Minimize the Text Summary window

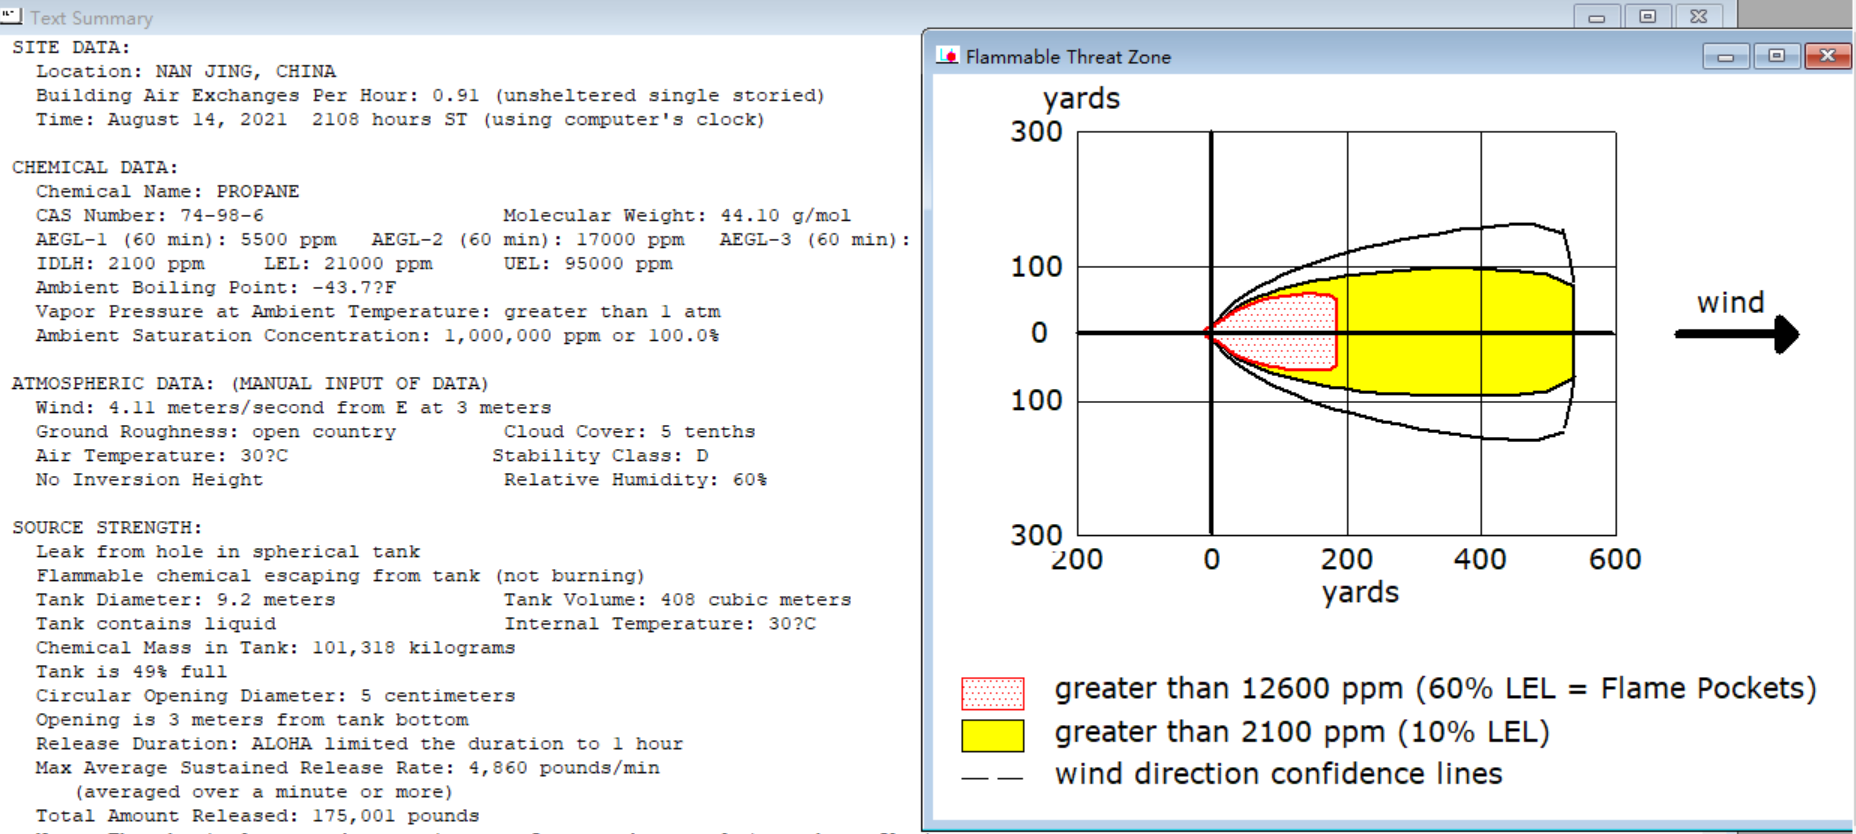click(x=1597, y=16)
